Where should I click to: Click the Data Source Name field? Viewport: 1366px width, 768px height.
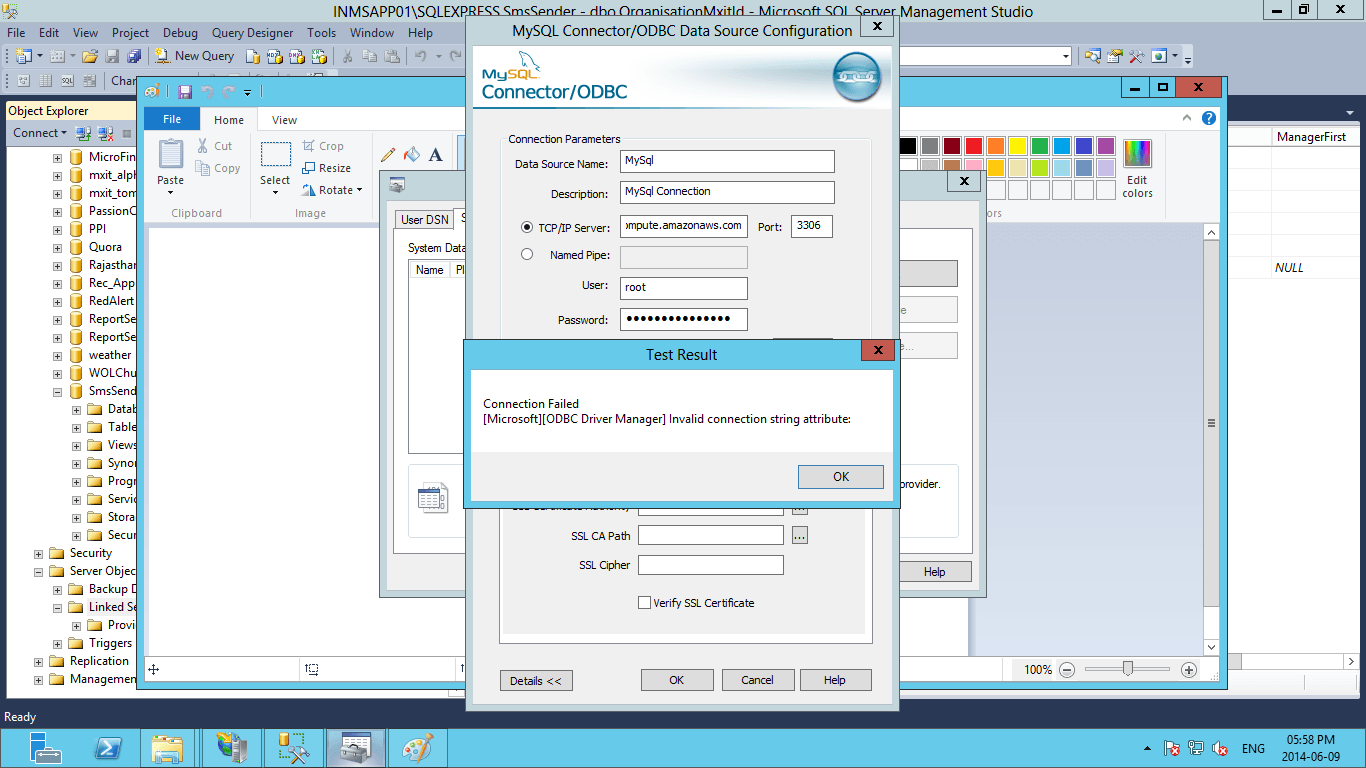(x=727, y=161)
